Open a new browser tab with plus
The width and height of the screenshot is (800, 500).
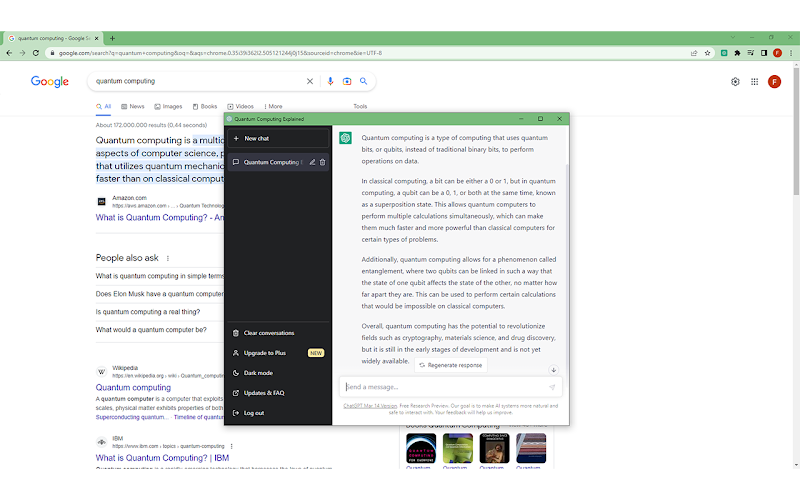click(x=112, y=38)
